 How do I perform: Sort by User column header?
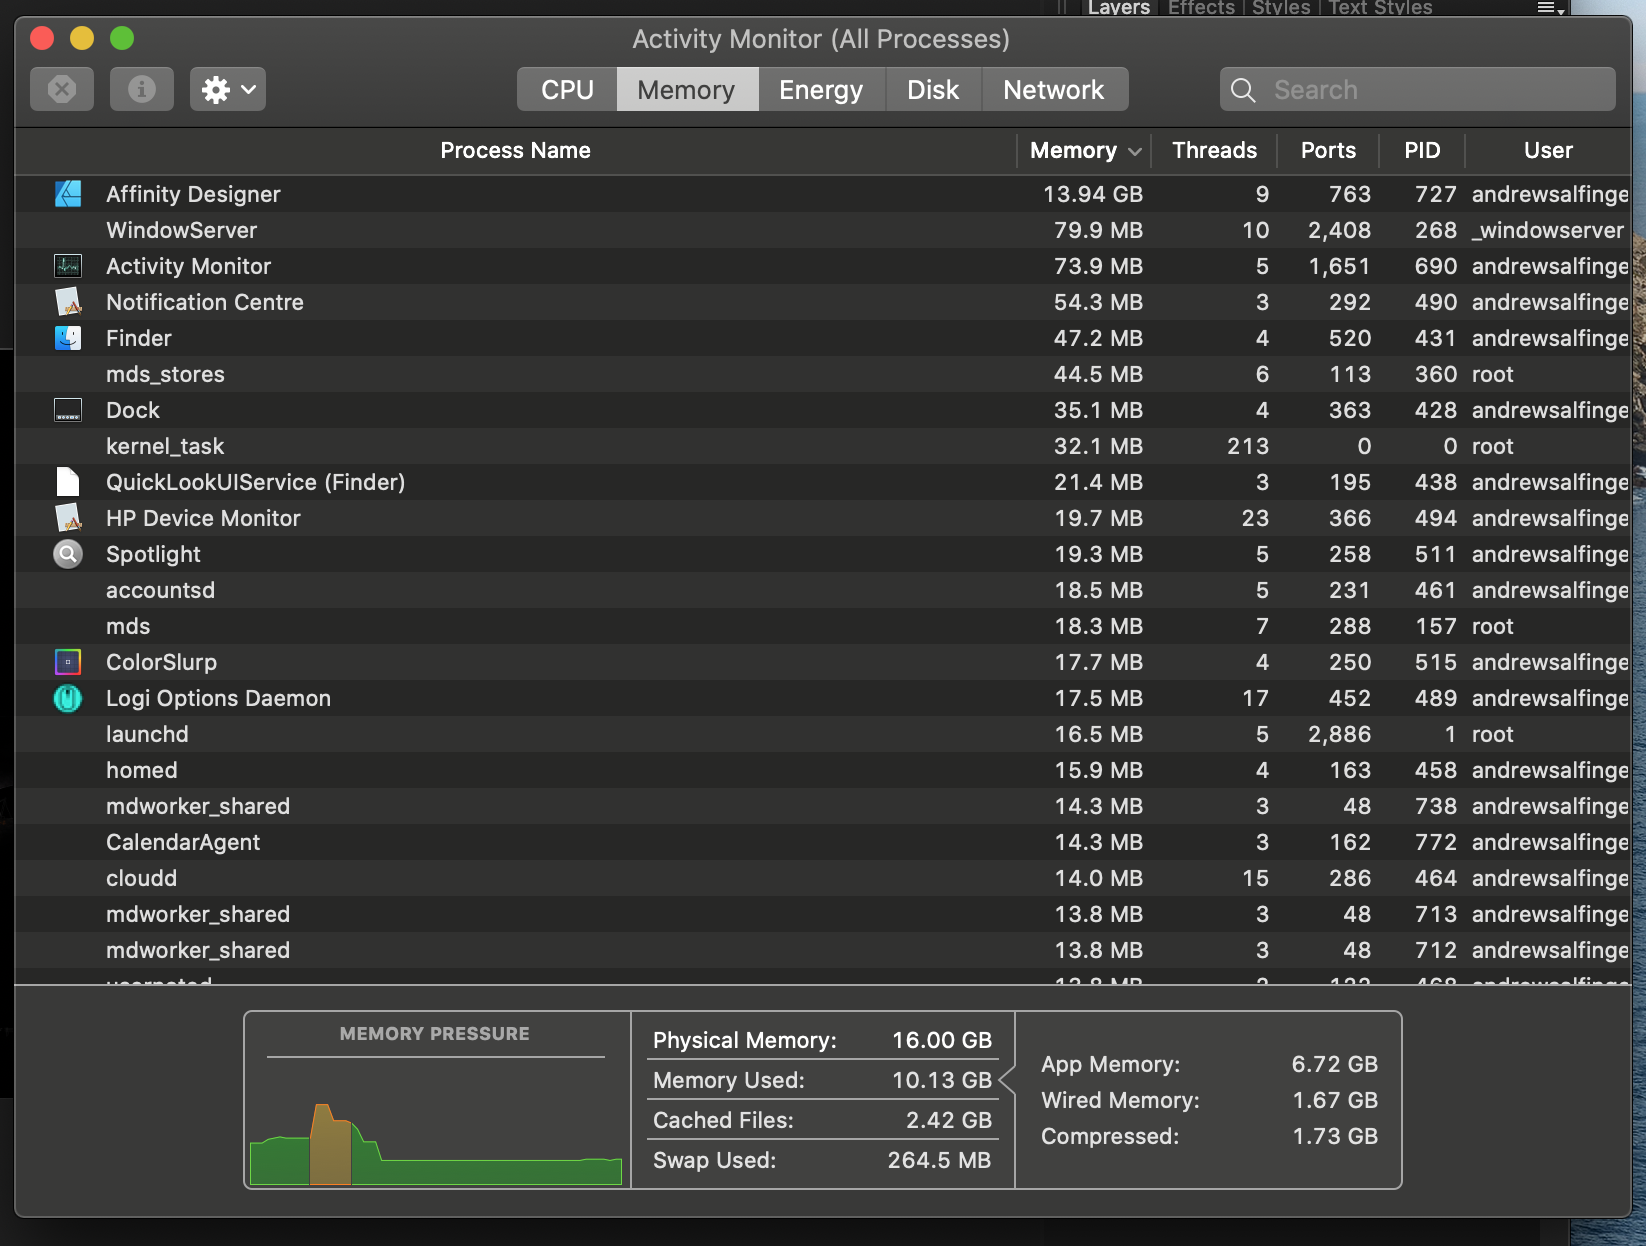tap(1548, 150)
